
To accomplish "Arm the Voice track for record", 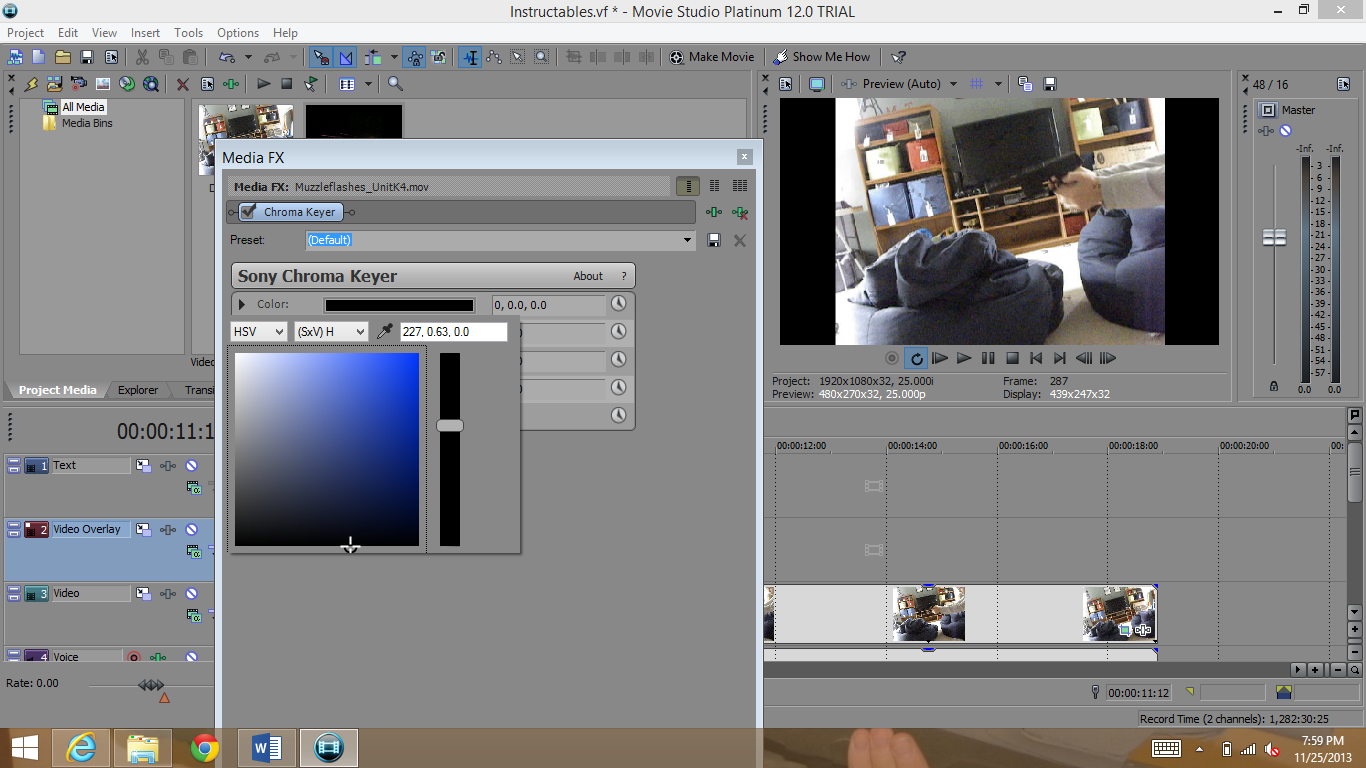I will [x=134, y=657].
